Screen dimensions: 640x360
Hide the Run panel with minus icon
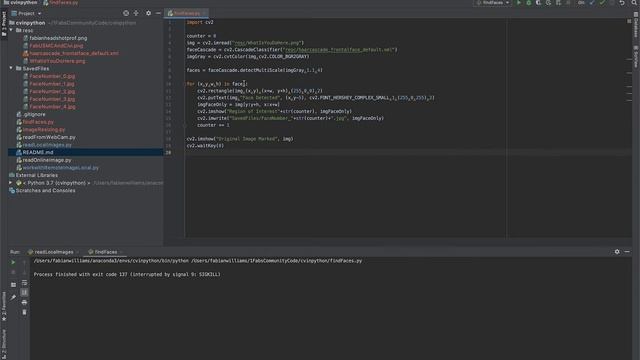pos(627,252)
